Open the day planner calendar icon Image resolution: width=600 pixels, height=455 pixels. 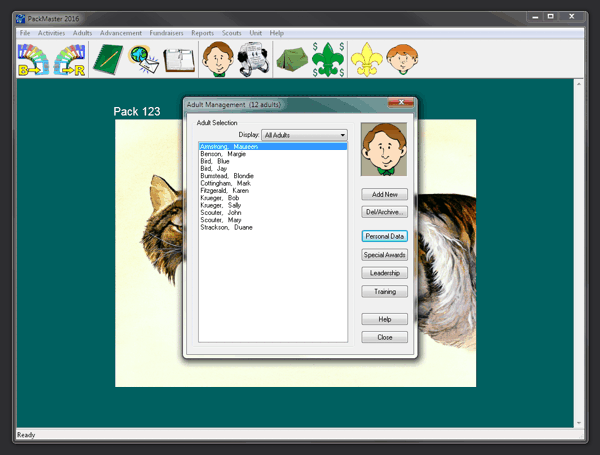(x=179, y=60)
